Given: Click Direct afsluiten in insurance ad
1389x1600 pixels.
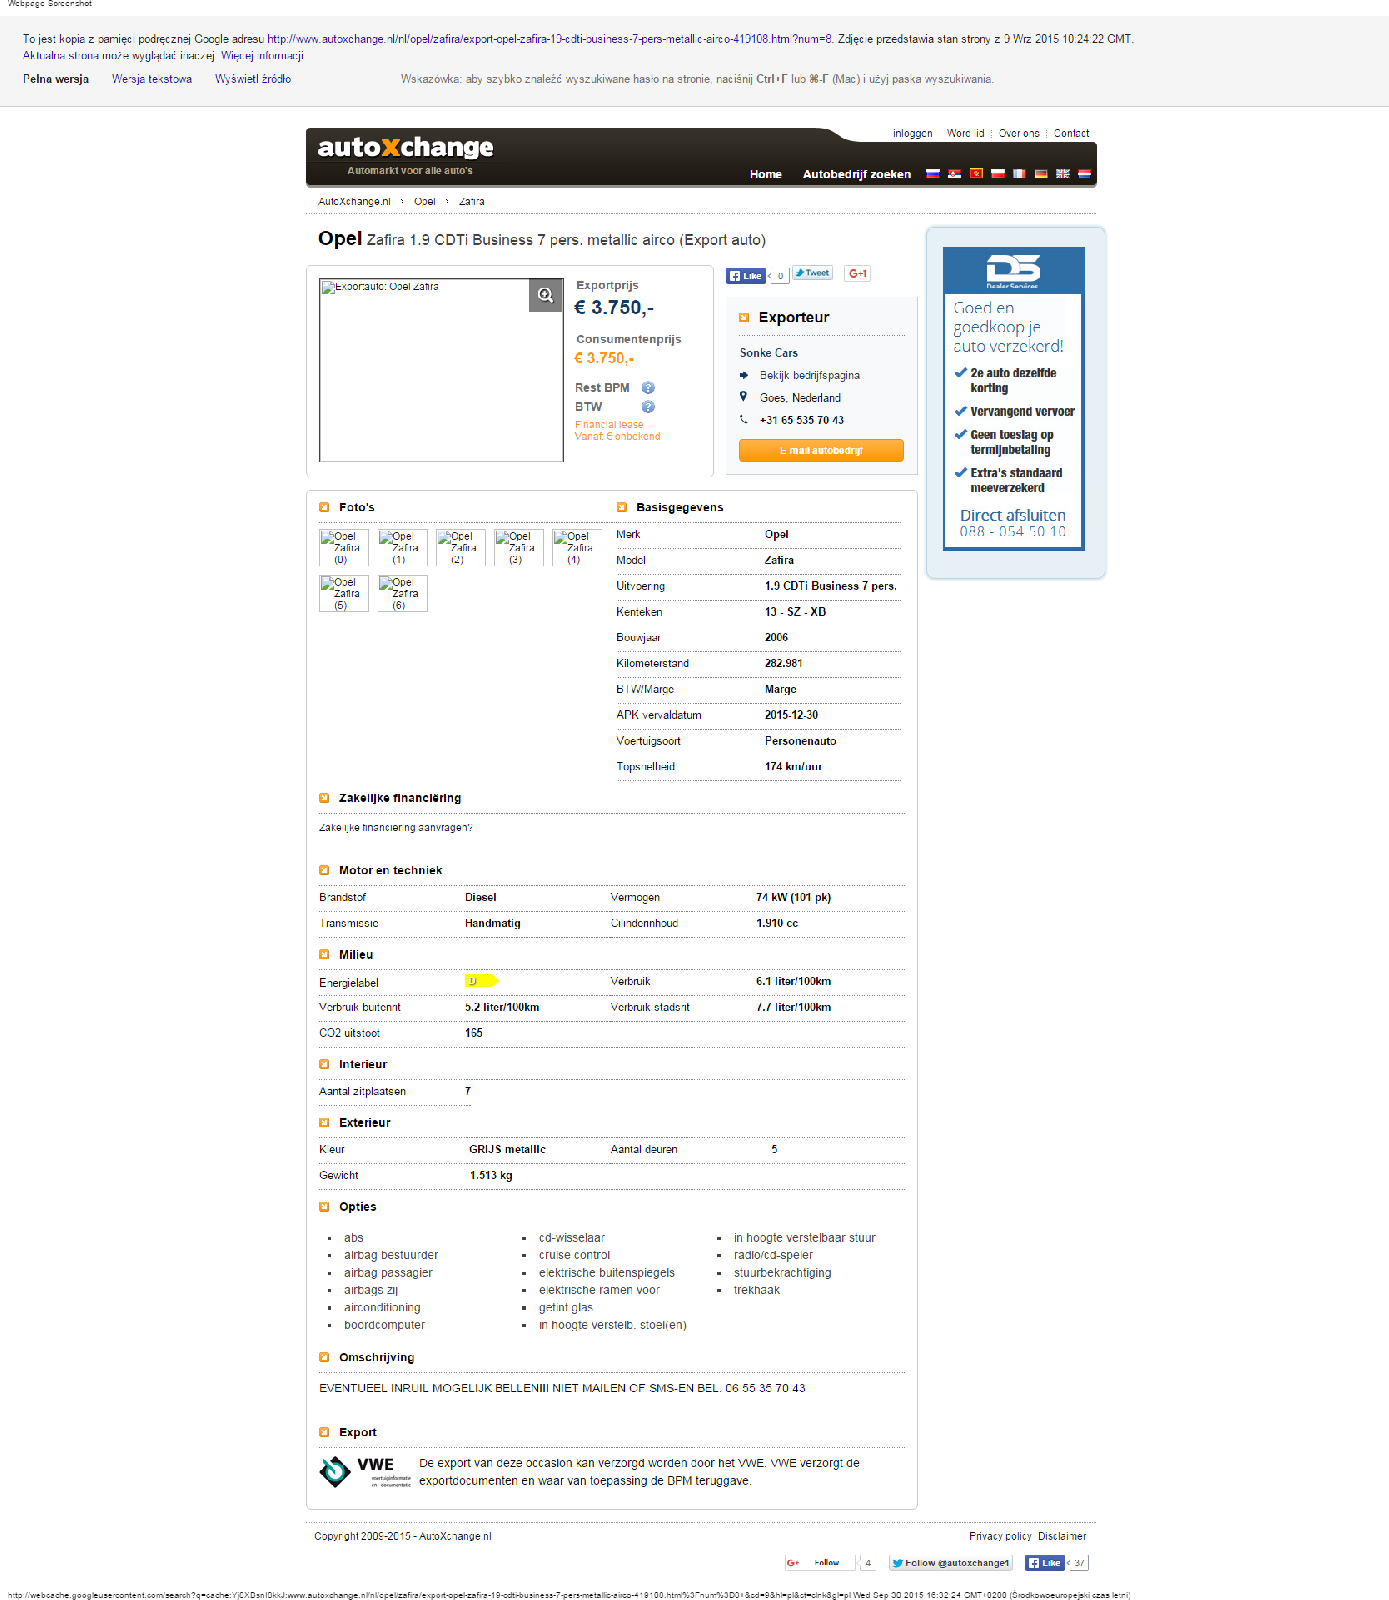Looking at the screenshot, I should 1013,516.
